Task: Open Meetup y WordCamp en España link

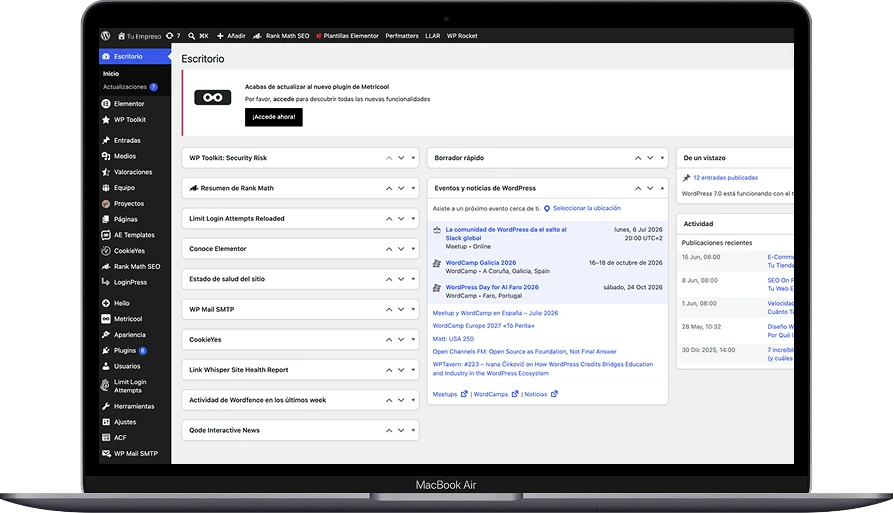Action: click(495, 313)
